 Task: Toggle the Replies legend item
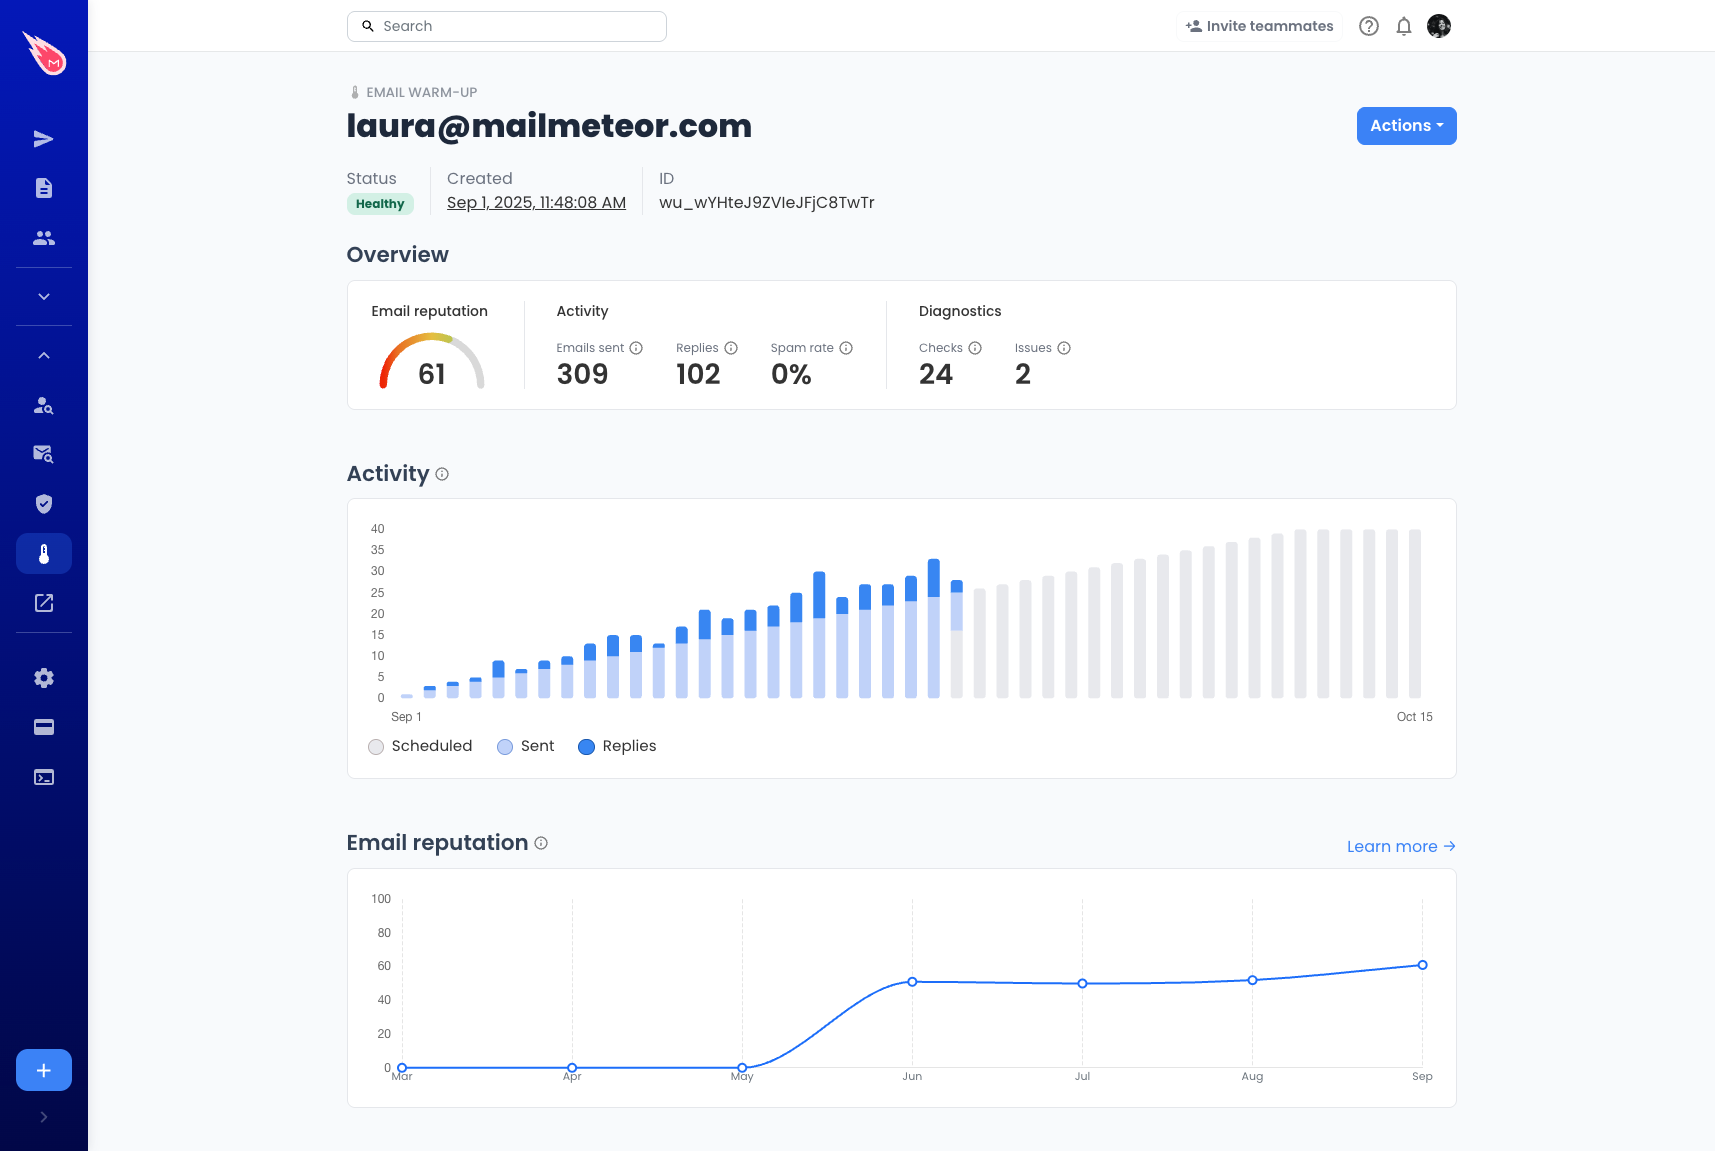[616, 746]
